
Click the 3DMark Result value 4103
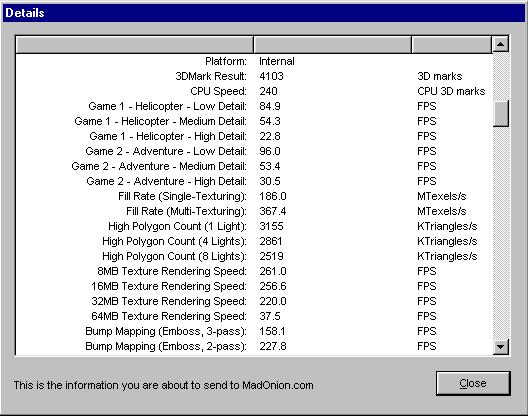(x=271, y=76)
